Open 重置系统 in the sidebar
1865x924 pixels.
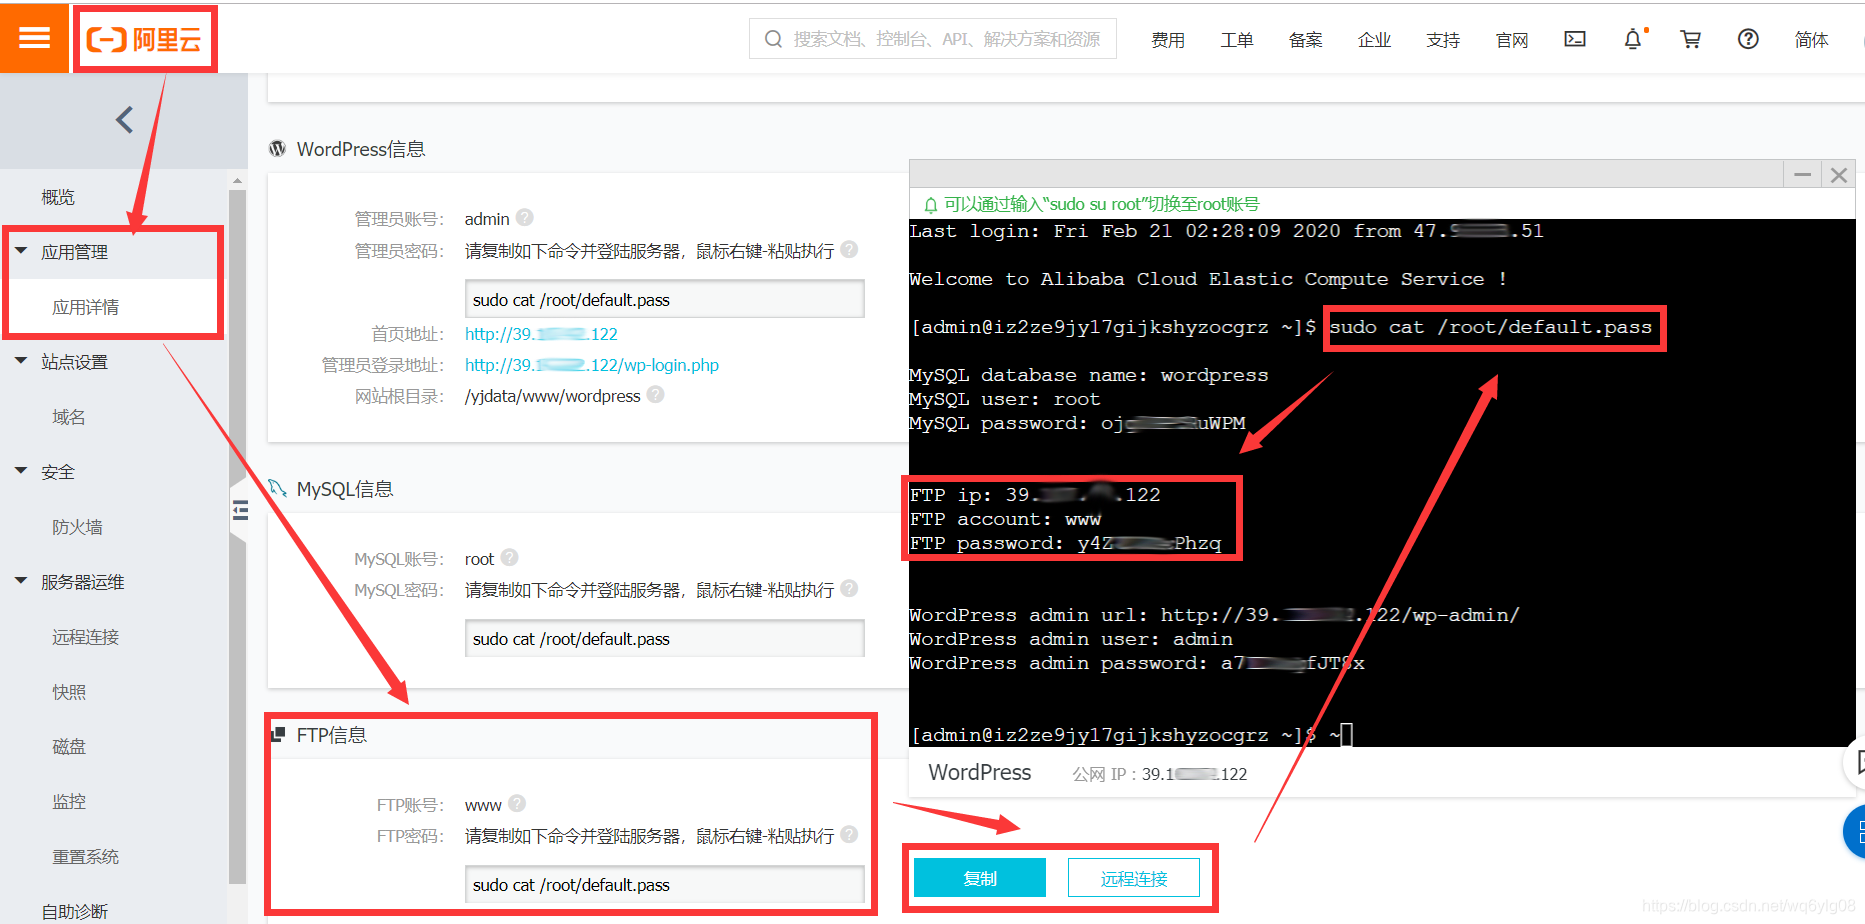click(x=86, y=857)
